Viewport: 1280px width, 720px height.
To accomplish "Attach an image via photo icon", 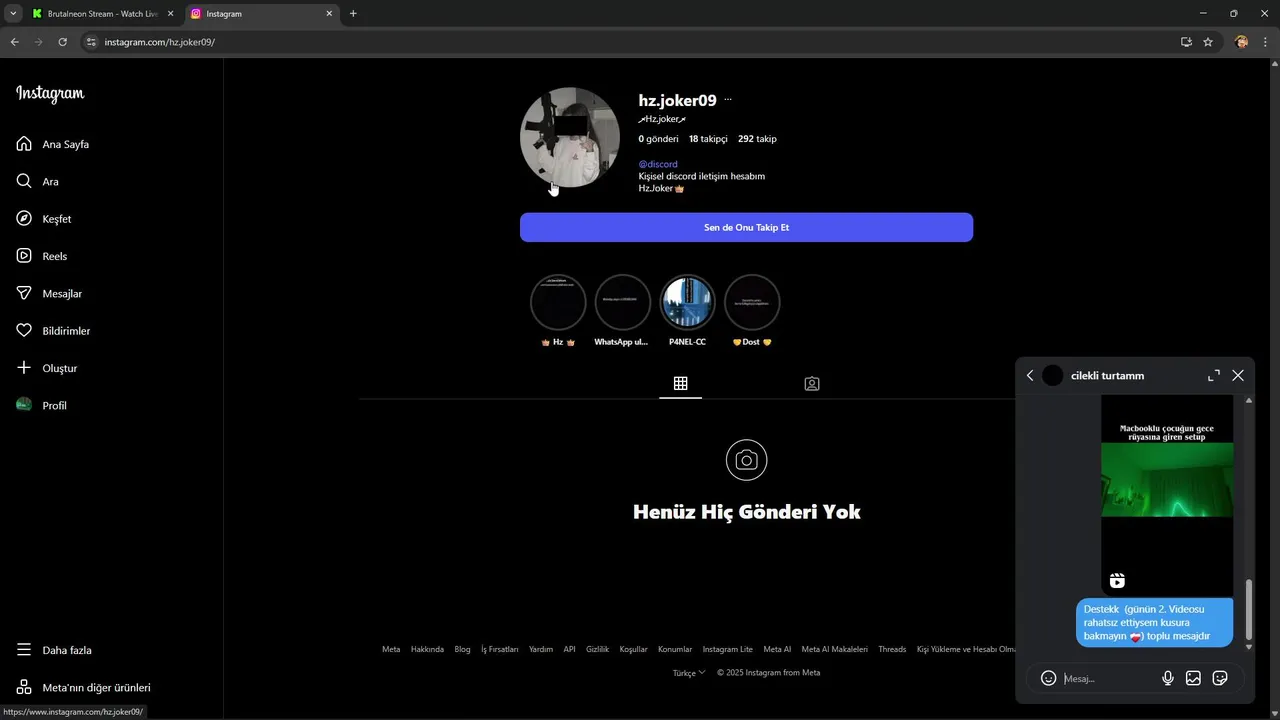I will [1193, 678].
